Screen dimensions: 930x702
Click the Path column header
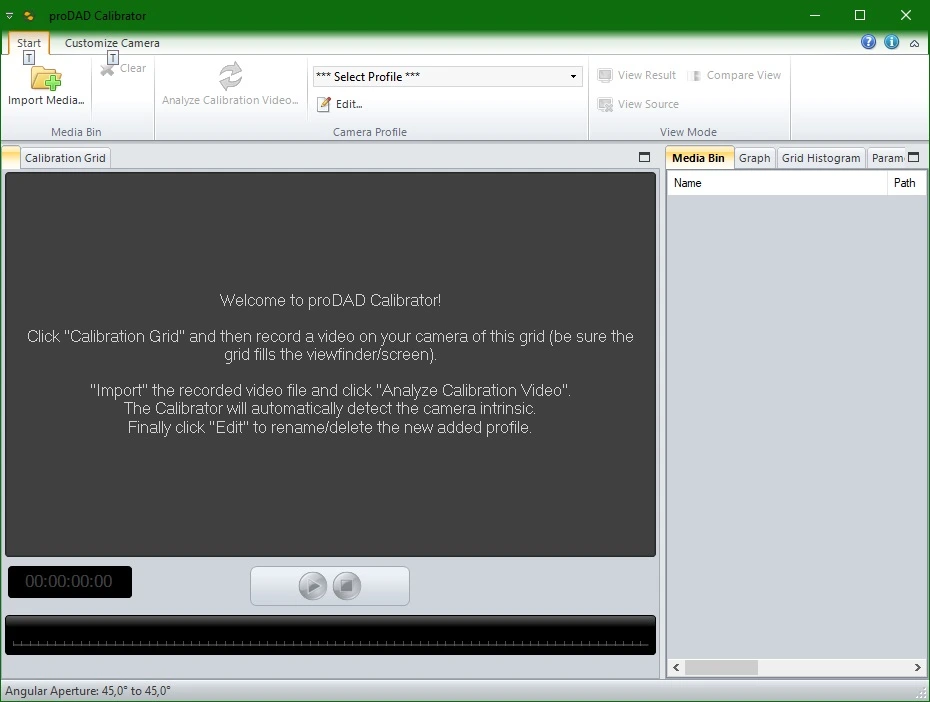pos(906,183)
